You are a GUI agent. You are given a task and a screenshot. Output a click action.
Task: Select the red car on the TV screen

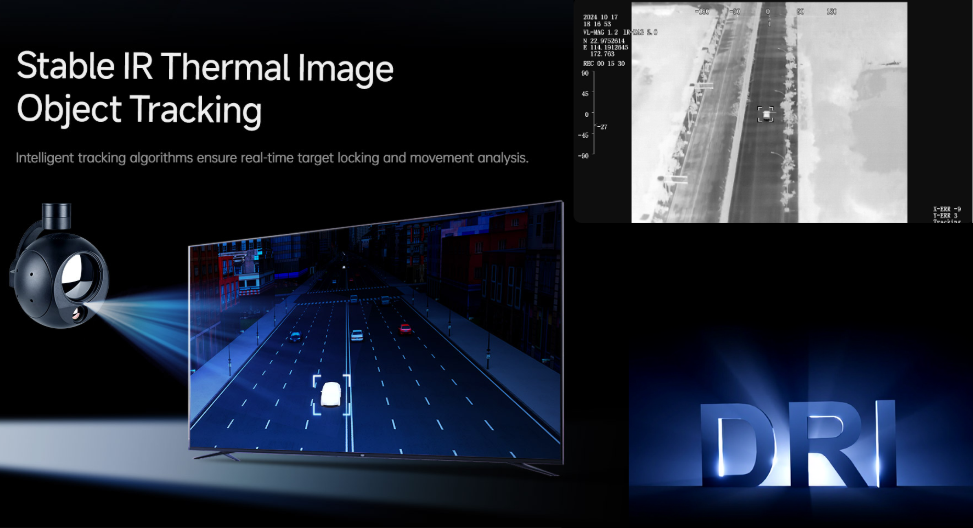pyautogui.click(x=405, y=327)
